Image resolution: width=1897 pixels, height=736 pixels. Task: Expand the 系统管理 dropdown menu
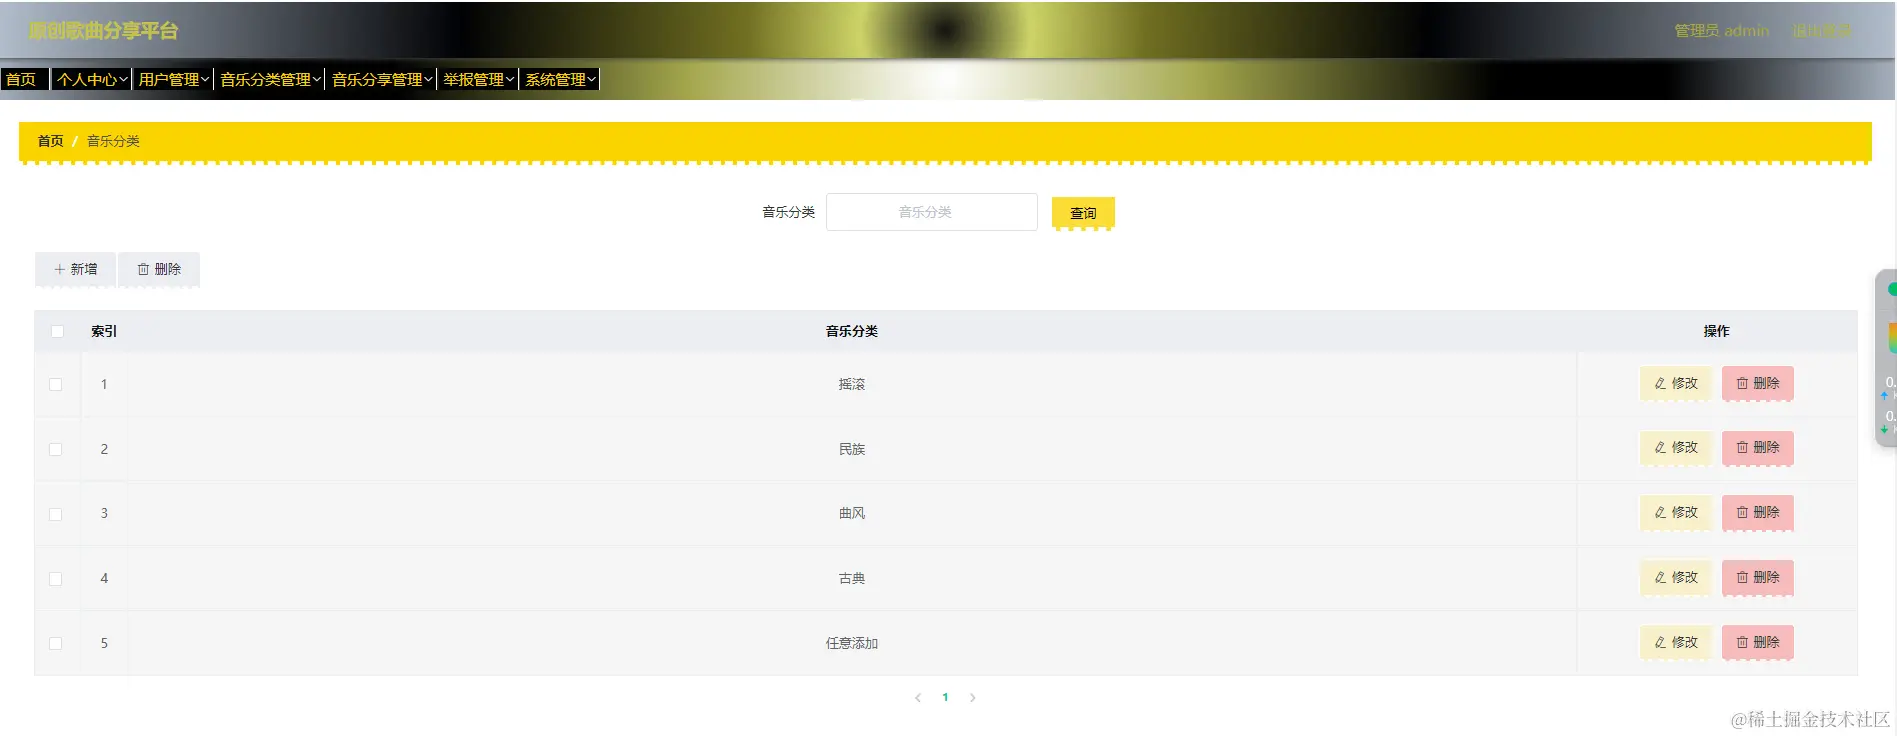560,79
